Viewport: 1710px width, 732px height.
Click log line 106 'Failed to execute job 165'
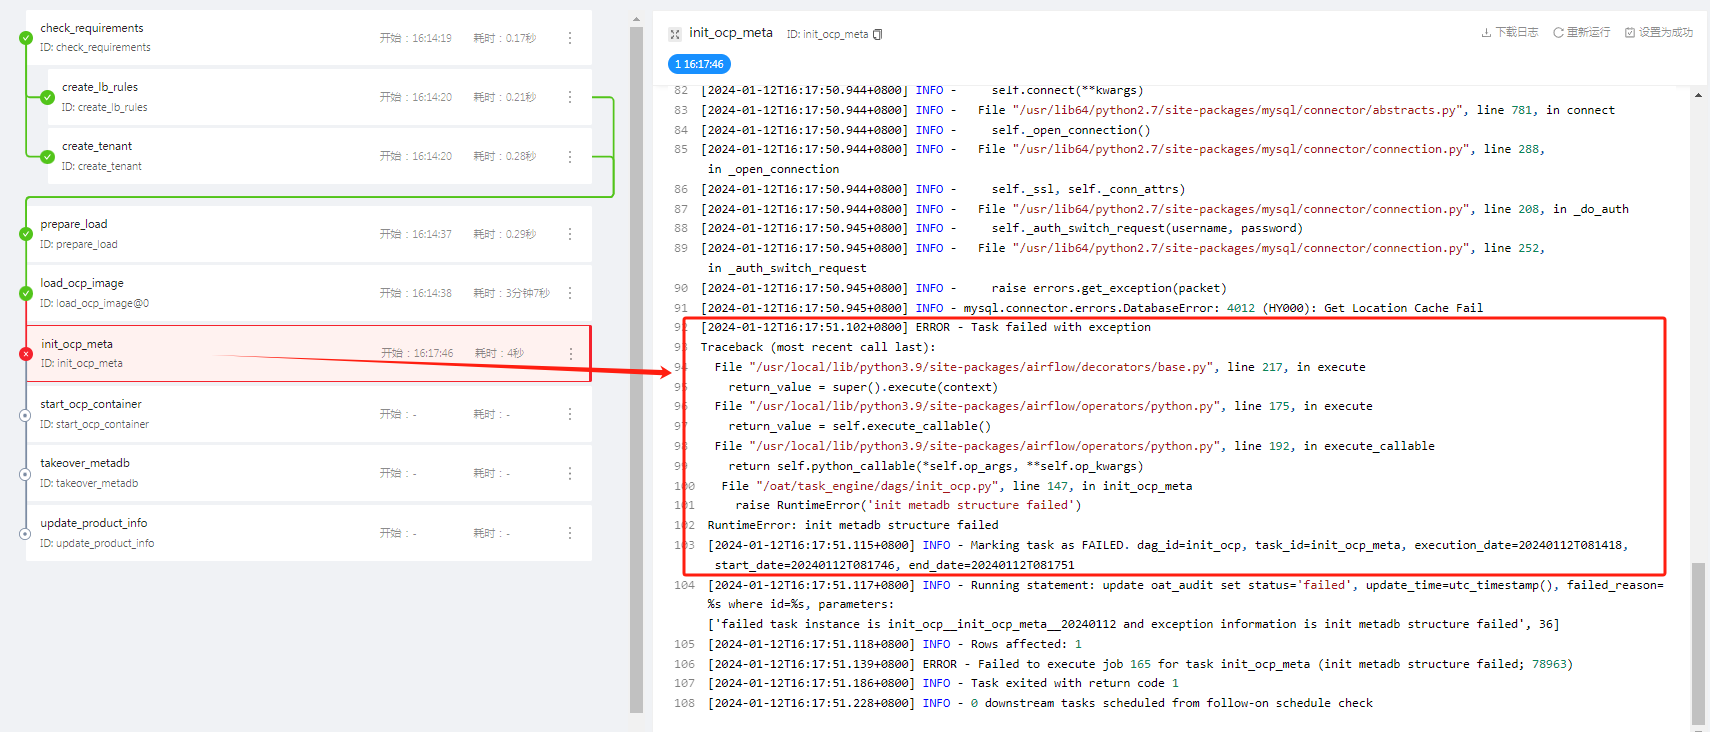pos(1140,664)
